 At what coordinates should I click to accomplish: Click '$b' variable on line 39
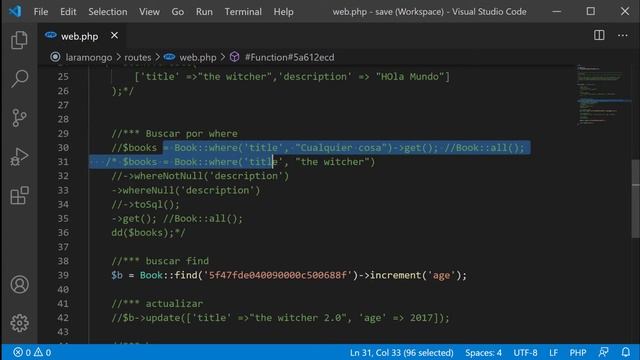click(117, 275)
